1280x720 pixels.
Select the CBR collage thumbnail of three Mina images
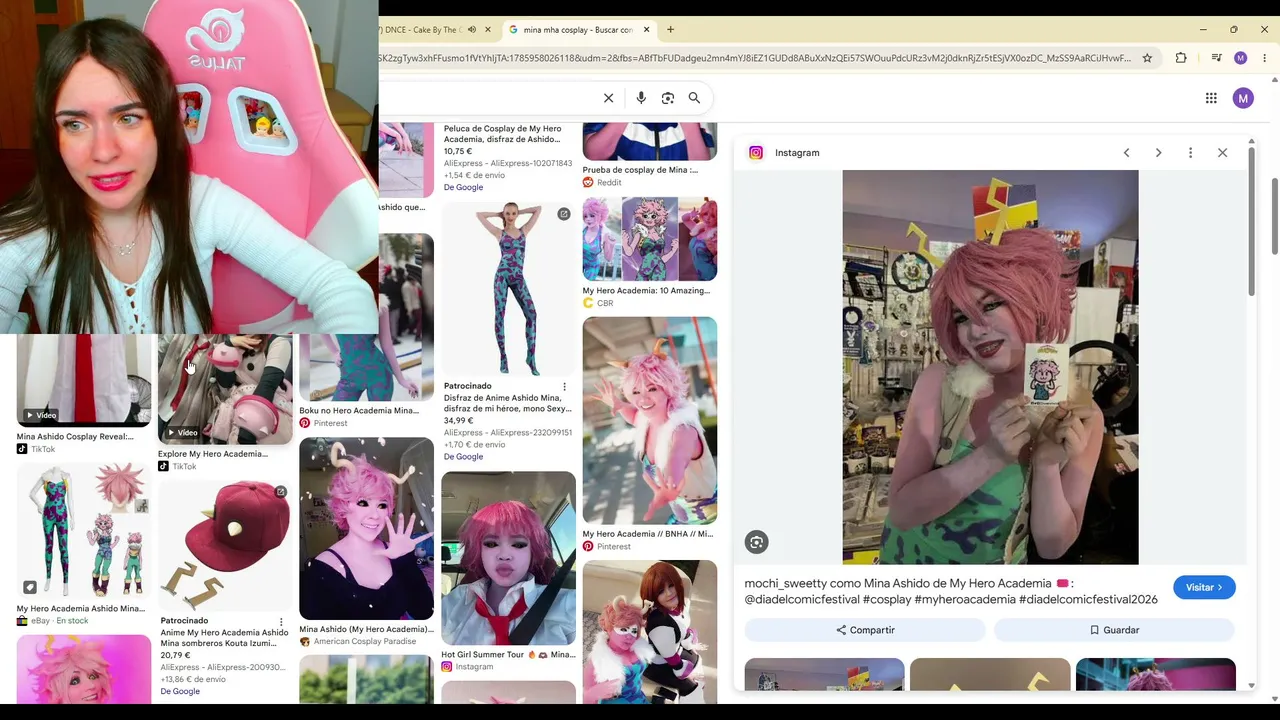(650, 239)
